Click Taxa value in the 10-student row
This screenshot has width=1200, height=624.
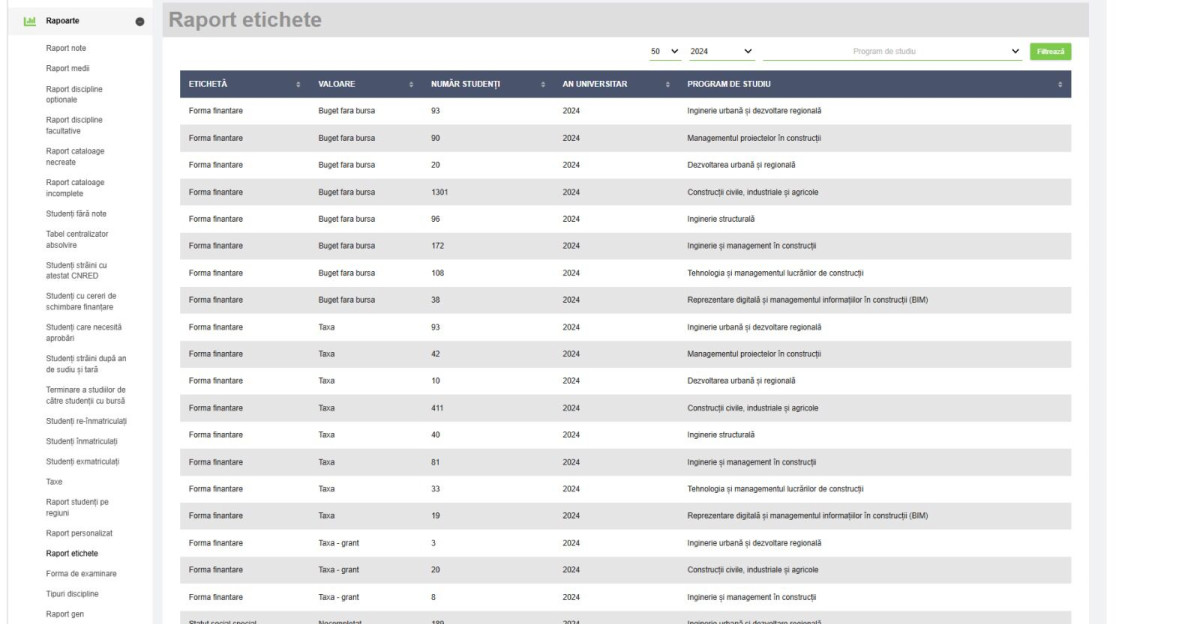point(326,381)
